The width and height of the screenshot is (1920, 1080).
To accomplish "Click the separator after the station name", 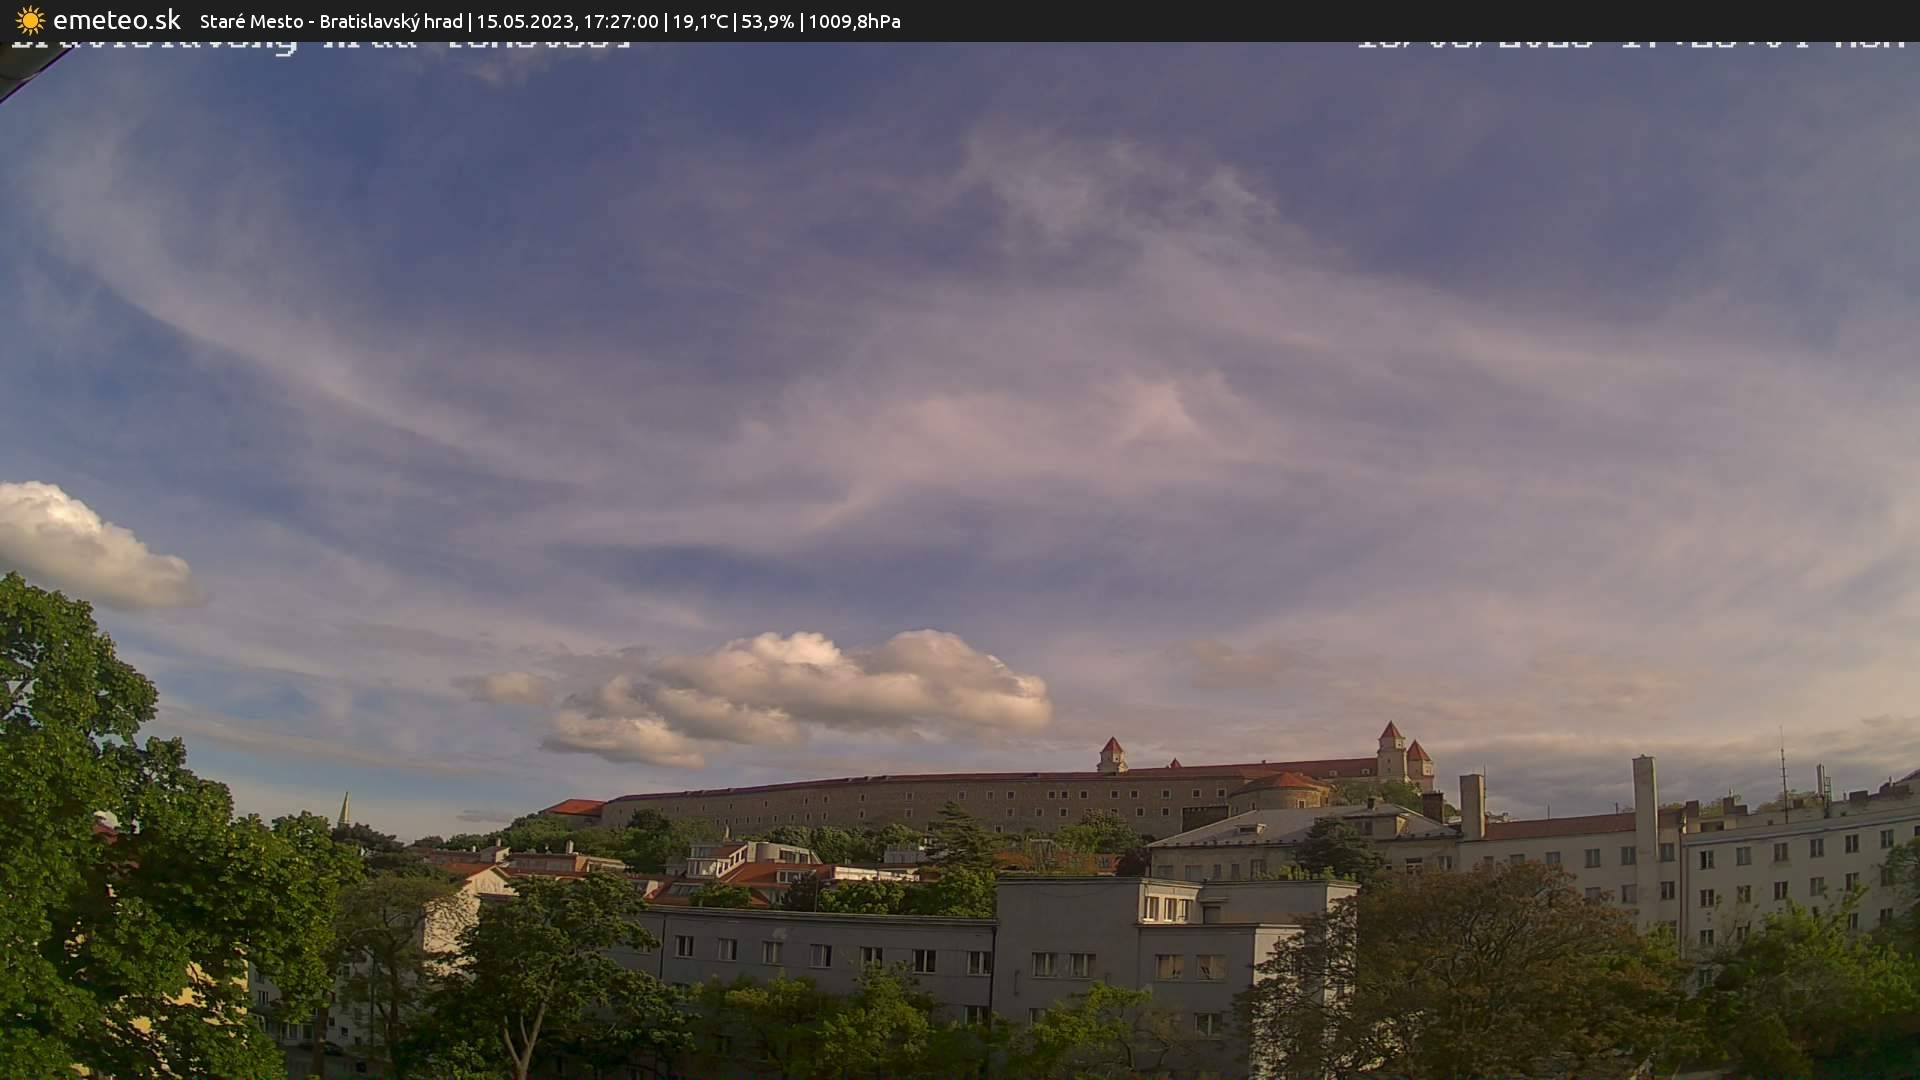I will pos(469,20).
